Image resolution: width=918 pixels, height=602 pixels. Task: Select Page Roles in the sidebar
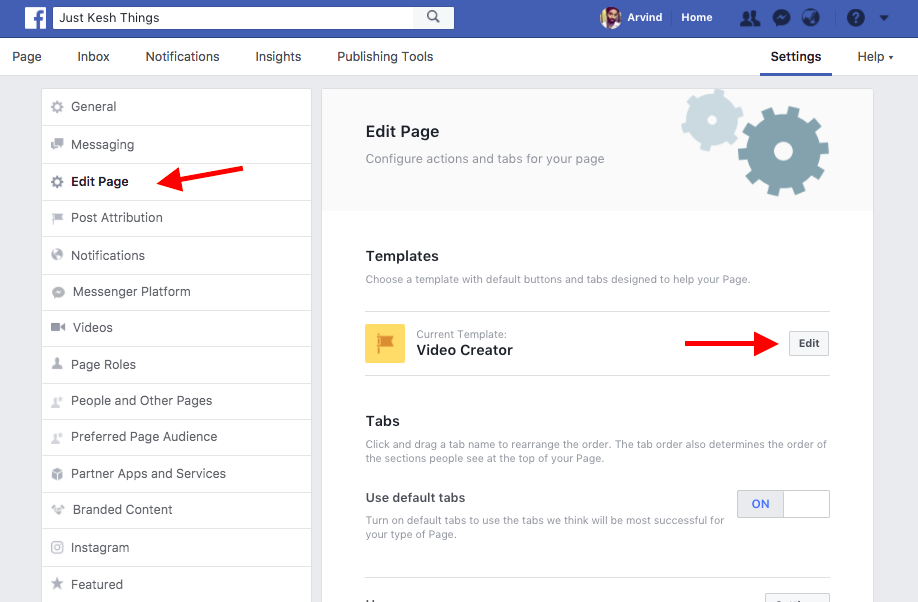tap(103, 365)
